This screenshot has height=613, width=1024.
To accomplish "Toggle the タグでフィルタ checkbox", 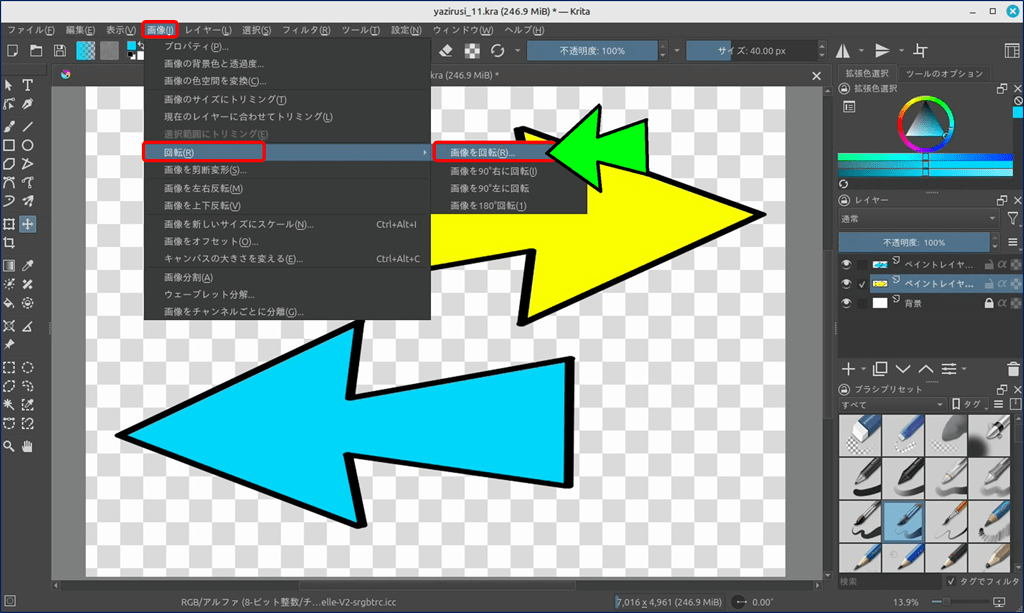I will tap(951, 581).
